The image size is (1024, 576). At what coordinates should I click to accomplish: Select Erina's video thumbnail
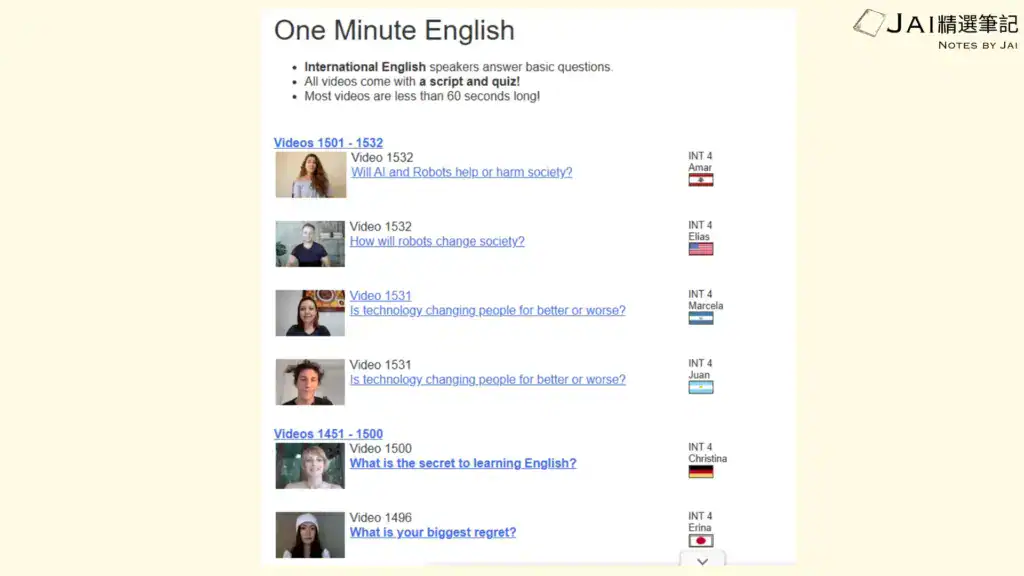[x=310, y=535]
